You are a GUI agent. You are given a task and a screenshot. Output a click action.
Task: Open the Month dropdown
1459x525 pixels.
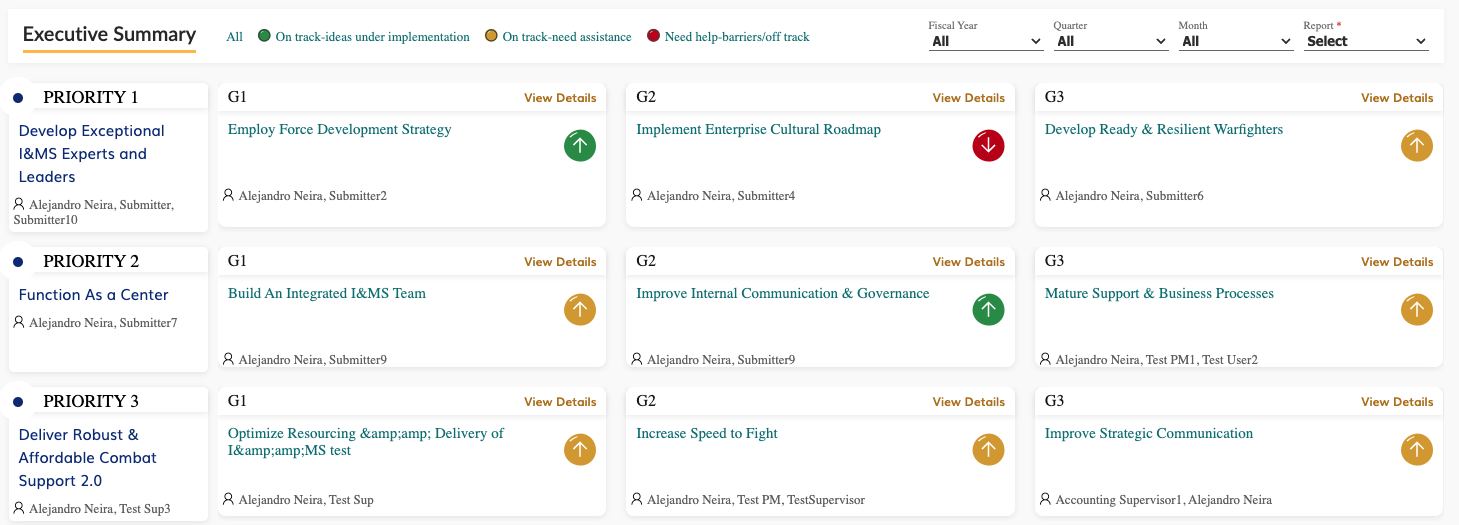(1236, 41)
